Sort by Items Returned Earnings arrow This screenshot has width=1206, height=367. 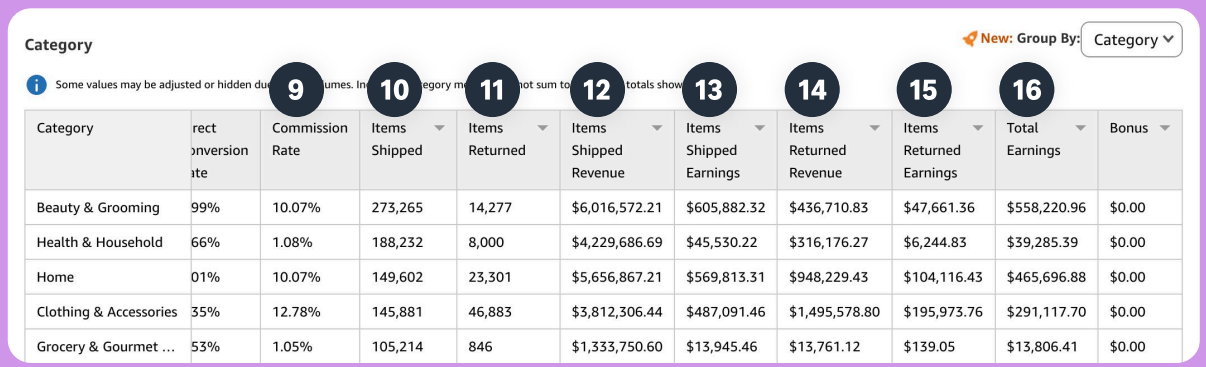[978, 128]
